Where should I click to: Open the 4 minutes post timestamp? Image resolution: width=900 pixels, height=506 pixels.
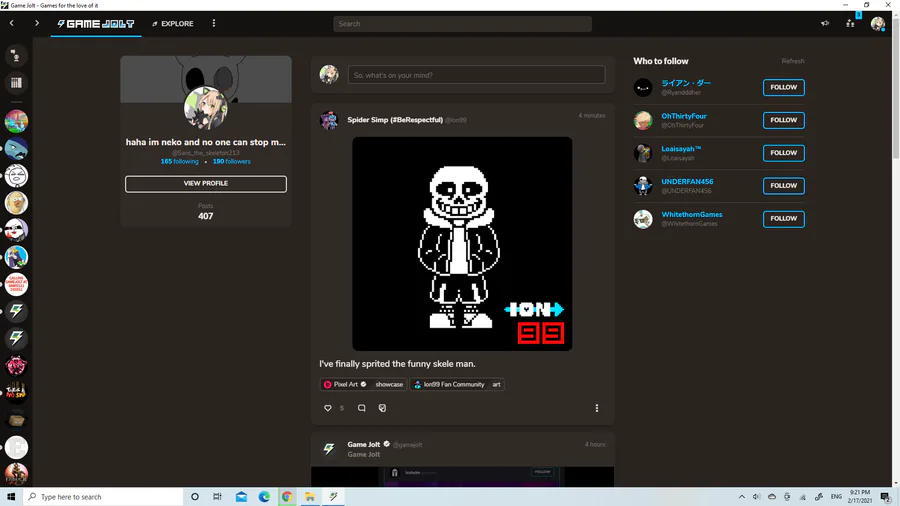(592, 115)
